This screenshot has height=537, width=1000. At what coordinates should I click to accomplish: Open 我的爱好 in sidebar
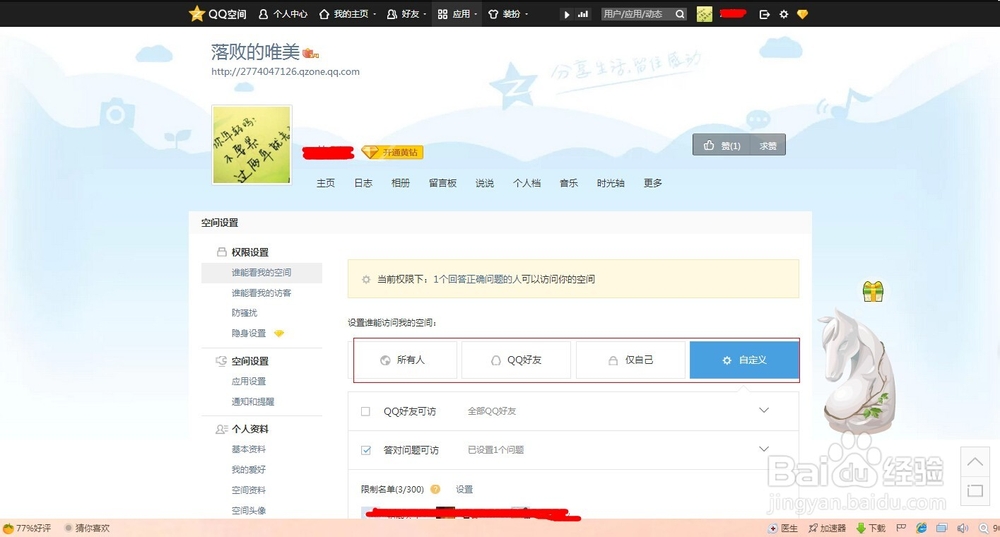point(249,469)
